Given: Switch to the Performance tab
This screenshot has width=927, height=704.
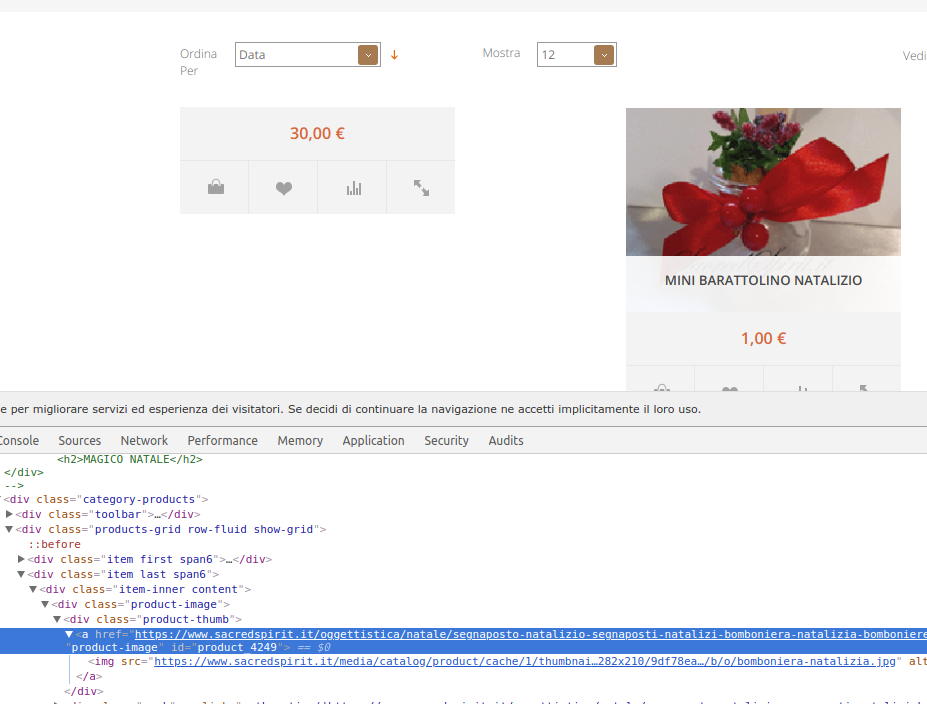Looking at the screenshot, I should (x=222, y=440).
